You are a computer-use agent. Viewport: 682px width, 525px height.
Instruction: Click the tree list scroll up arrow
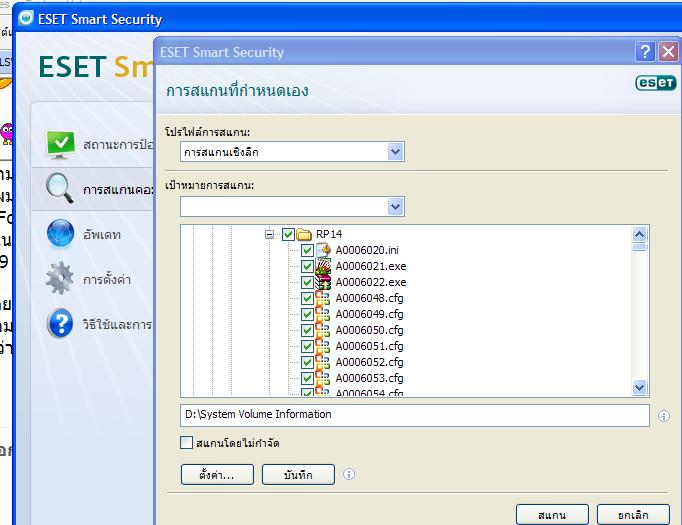639,235
